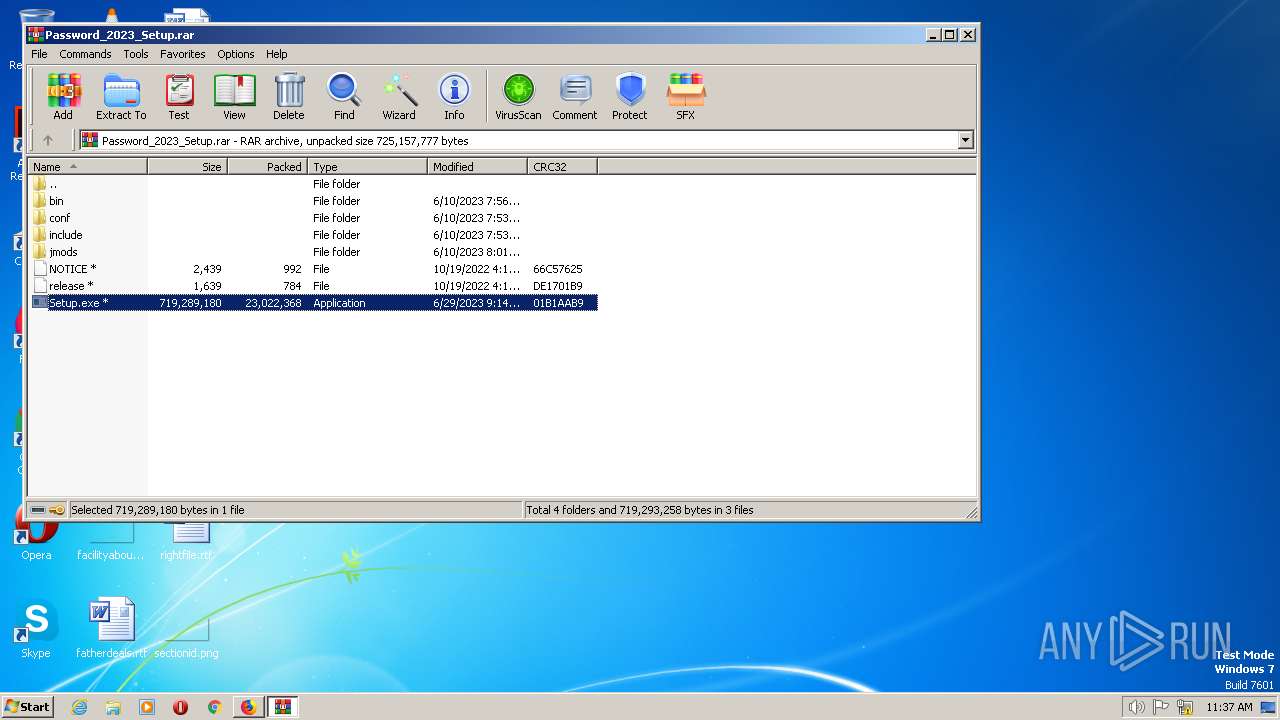This screenshot has width=1280, height=720.
Task: Launch Windows Media Player from taskbar
Action: [x=147, y=707]
